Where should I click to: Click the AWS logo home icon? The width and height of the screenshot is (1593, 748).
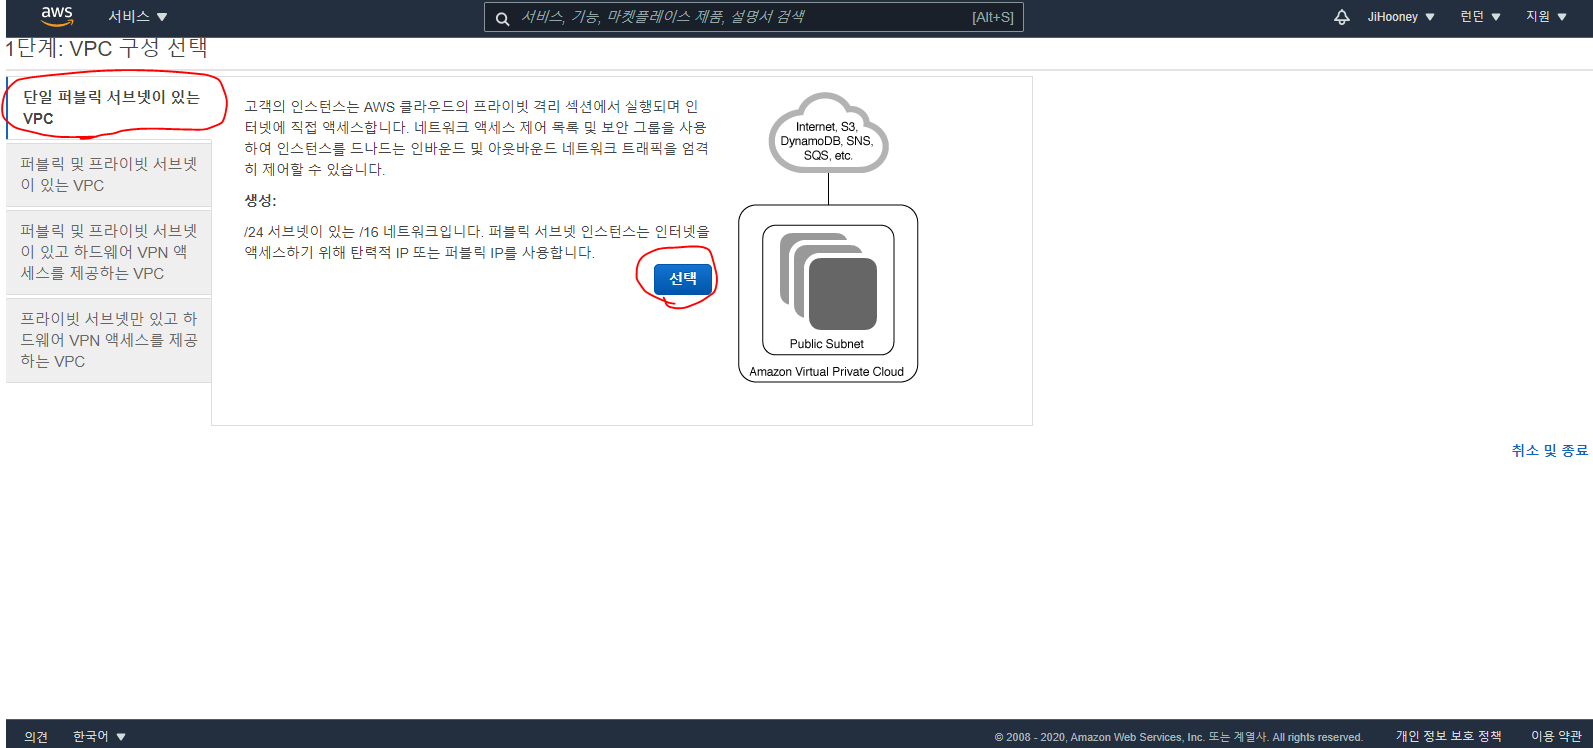[x=57, y=17]
